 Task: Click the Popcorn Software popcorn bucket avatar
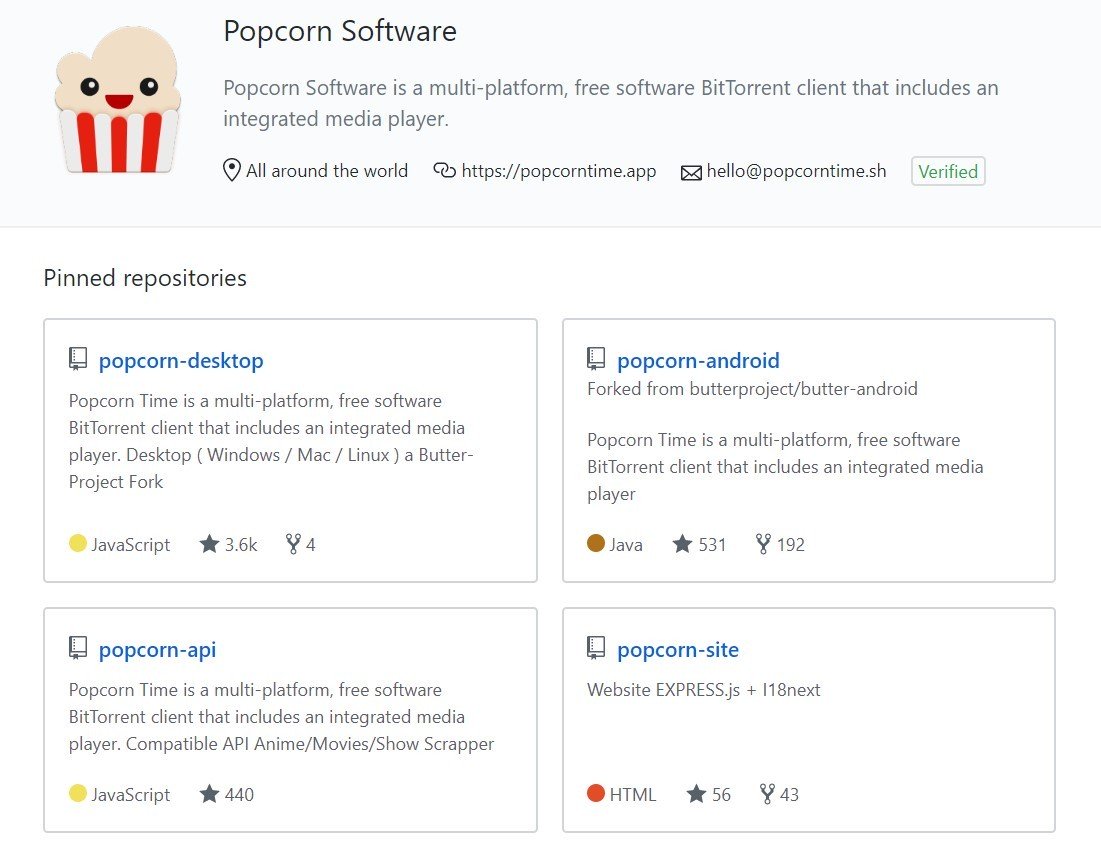pos(118,100)
